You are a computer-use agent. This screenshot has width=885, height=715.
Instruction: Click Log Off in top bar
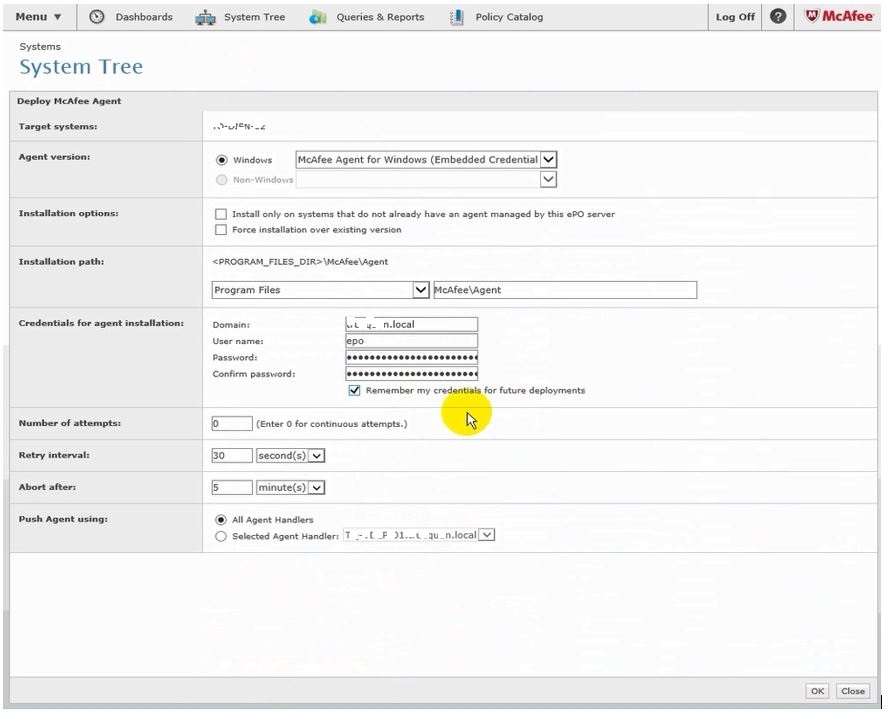(x=735, y=17)
